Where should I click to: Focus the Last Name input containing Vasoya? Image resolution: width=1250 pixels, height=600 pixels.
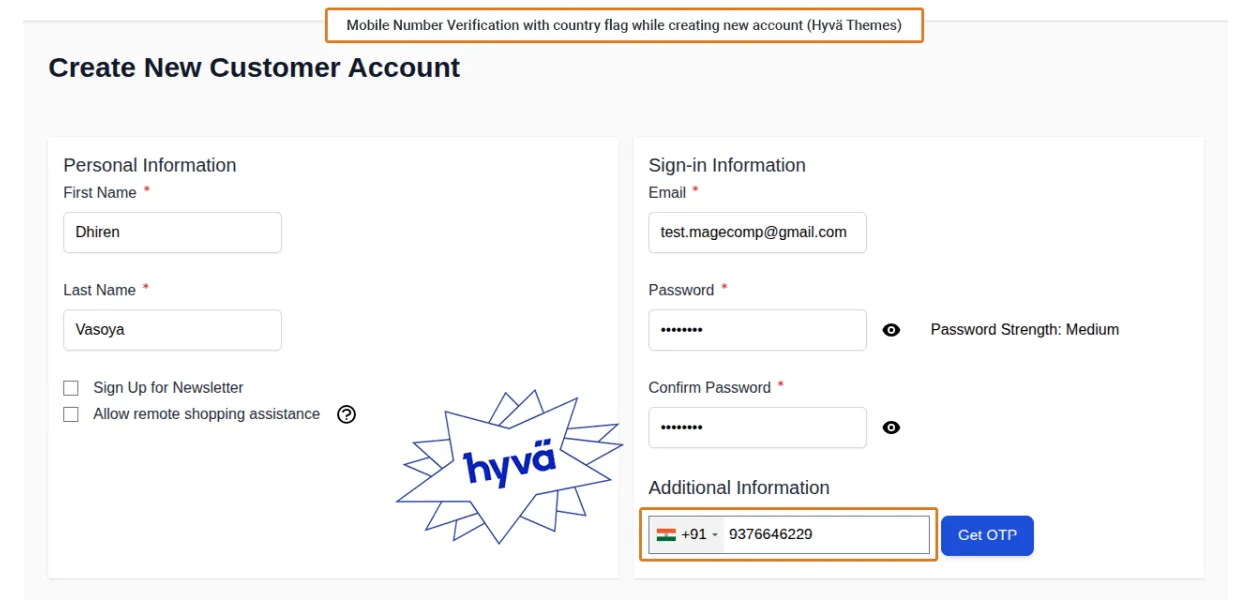coord(172,330)
